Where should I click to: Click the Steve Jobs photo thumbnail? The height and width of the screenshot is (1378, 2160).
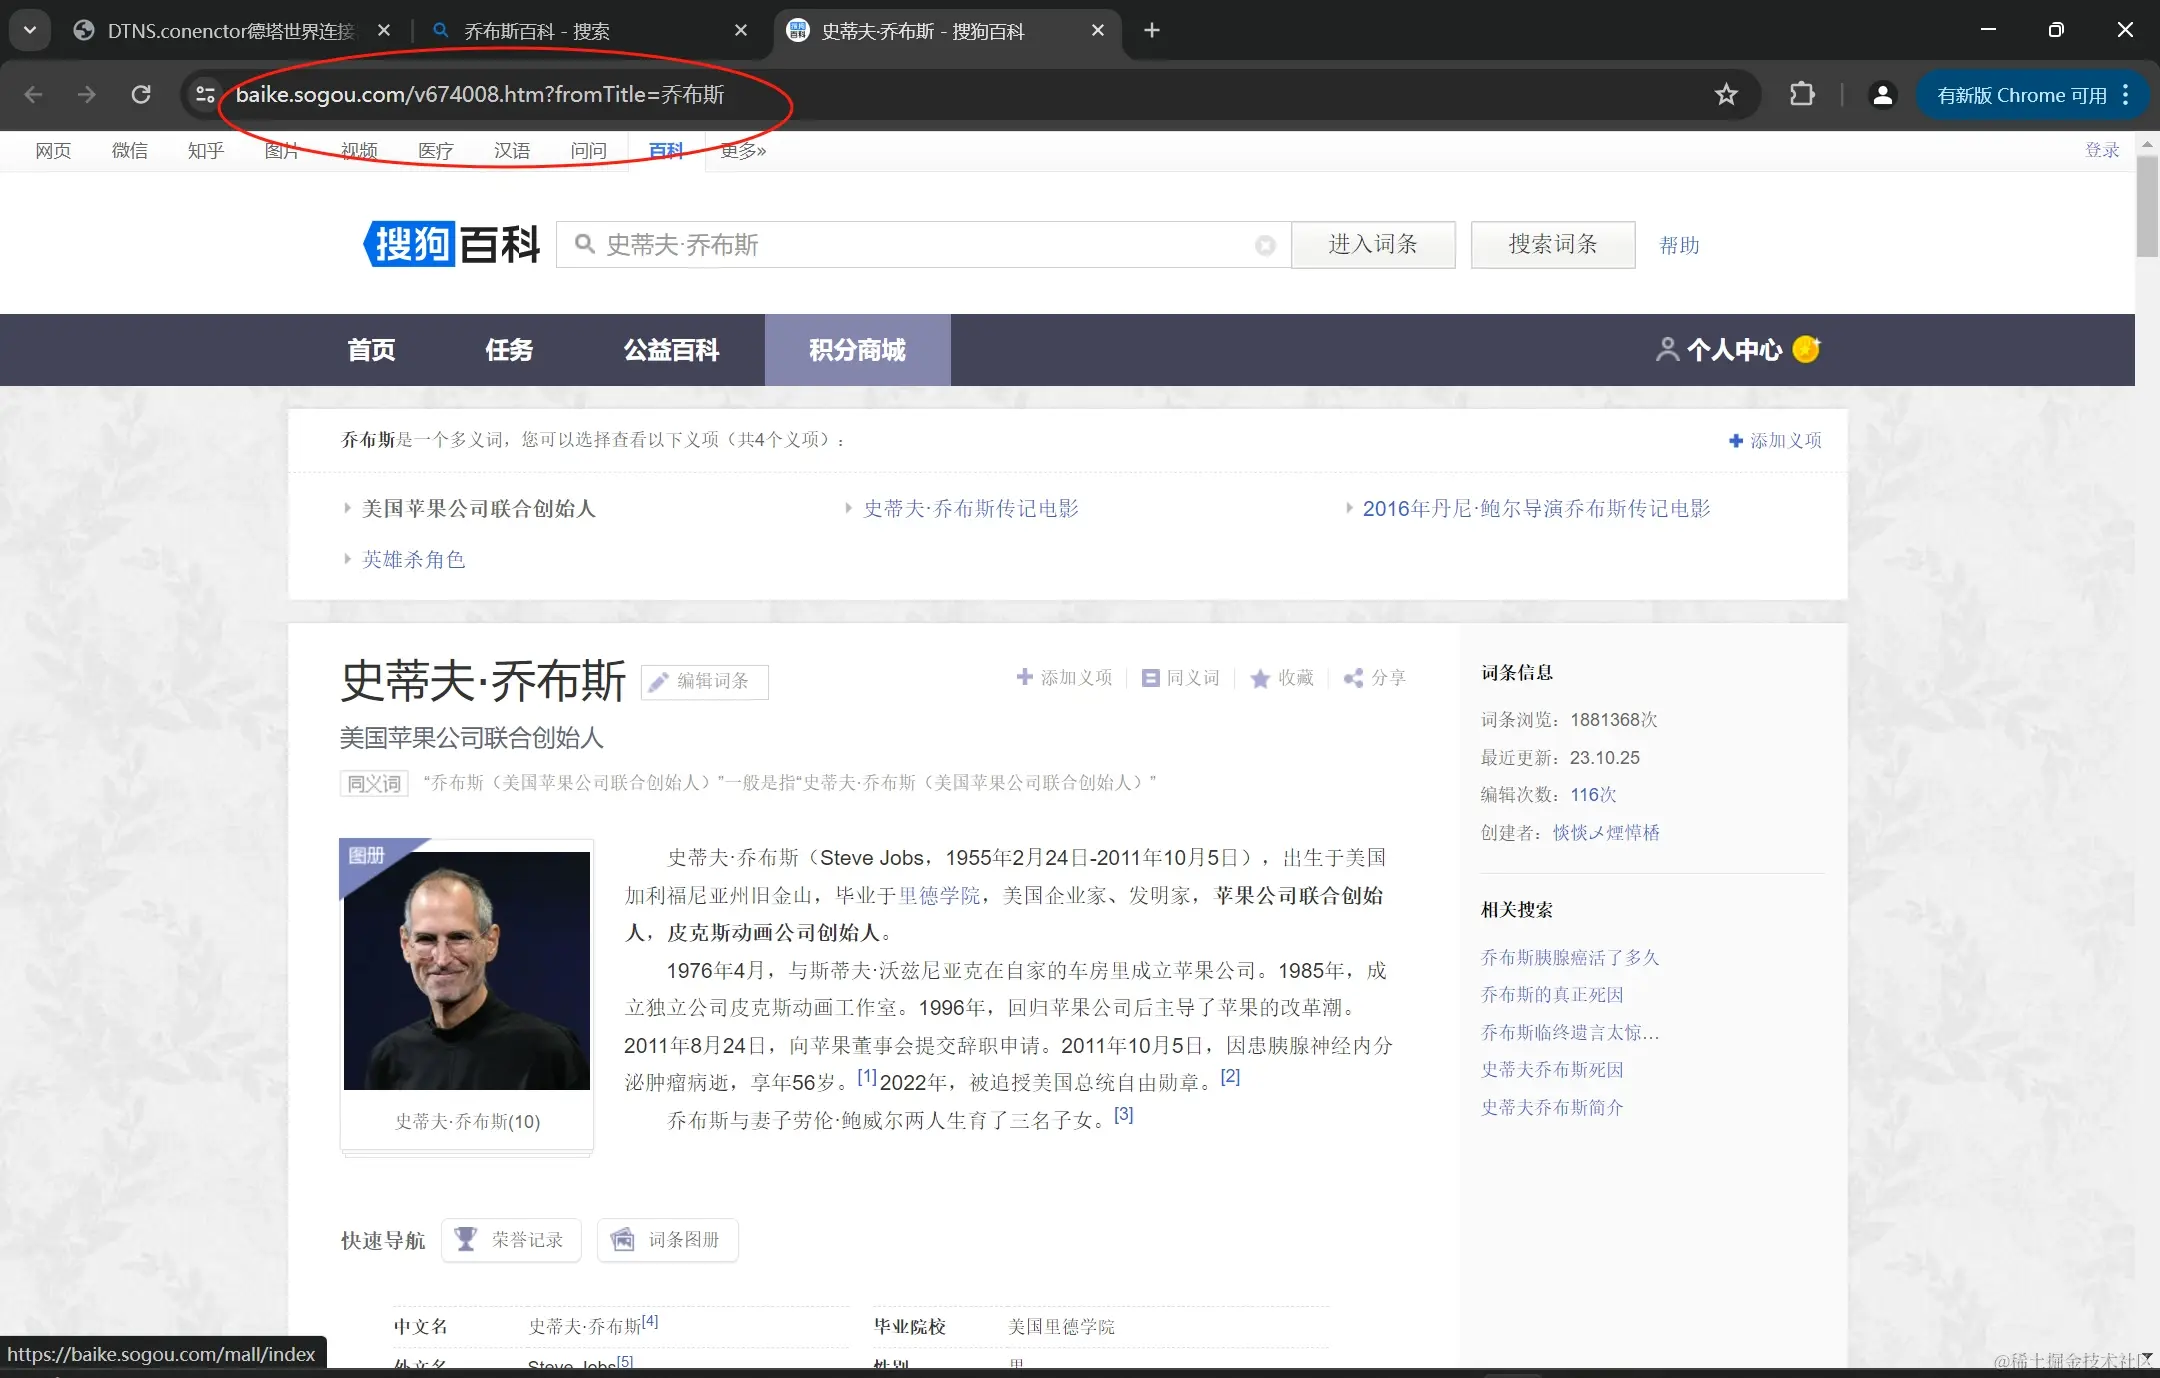(x=467, y=970)
